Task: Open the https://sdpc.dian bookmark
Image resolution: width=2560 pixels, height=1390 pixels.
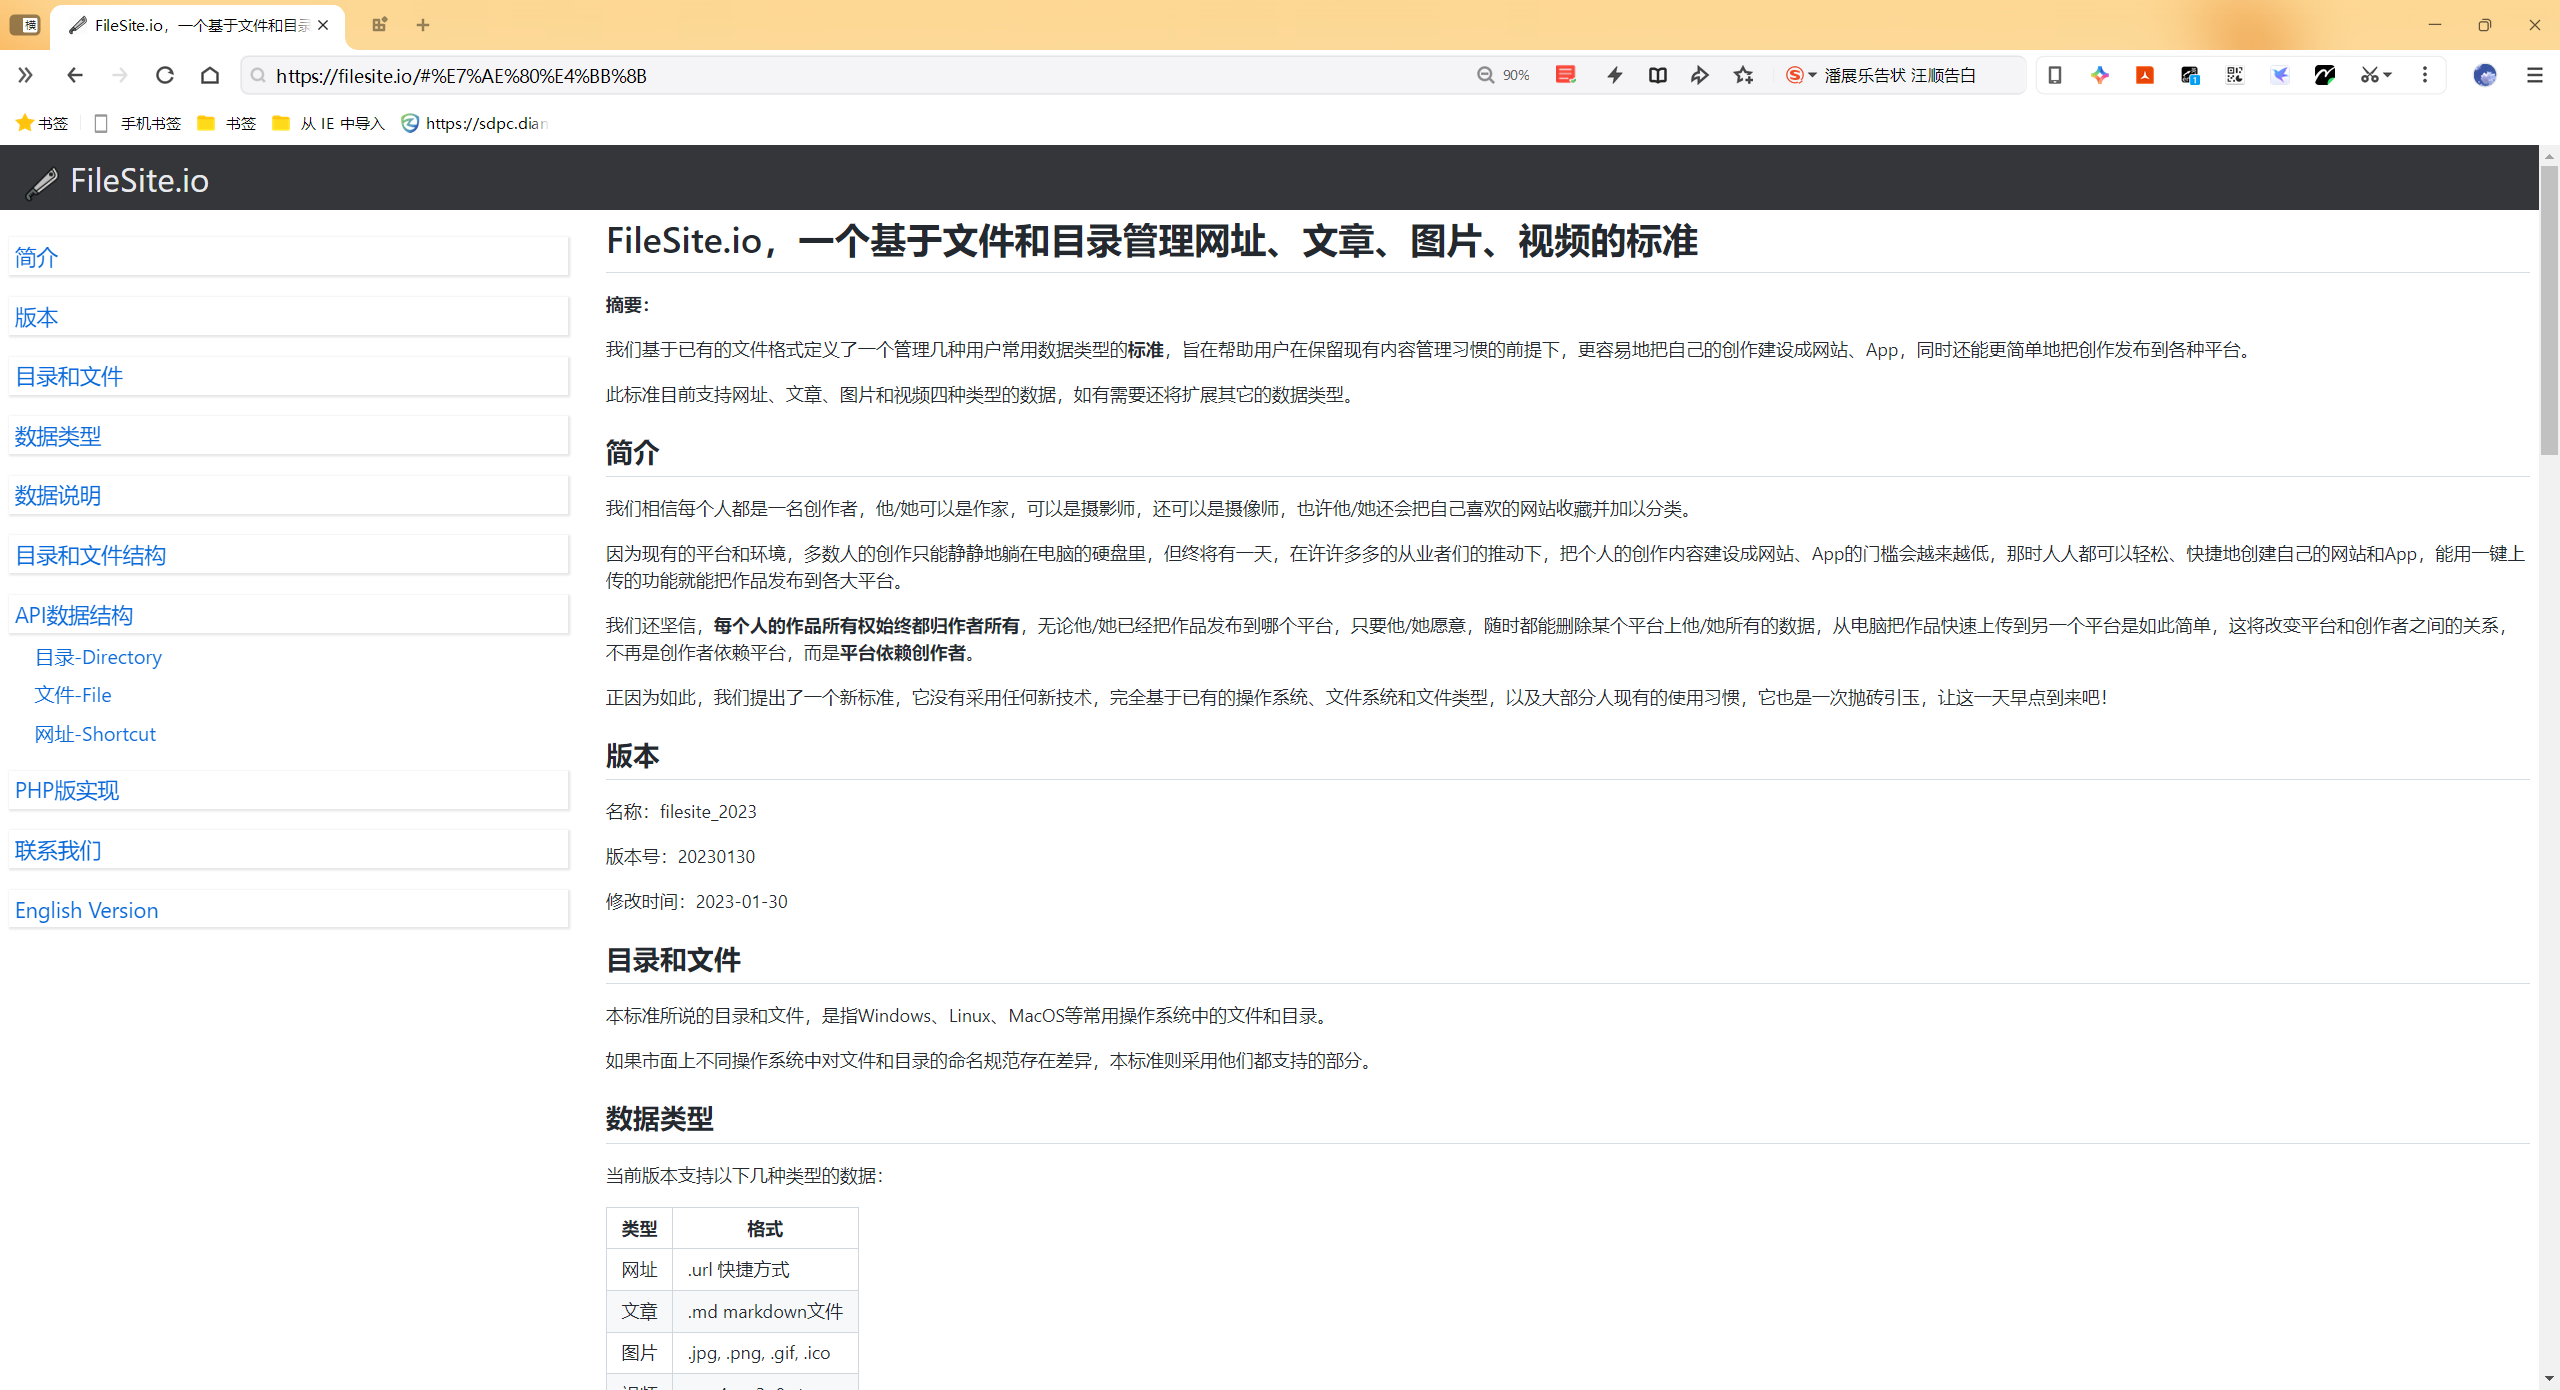Action: (x=475, y=123)
